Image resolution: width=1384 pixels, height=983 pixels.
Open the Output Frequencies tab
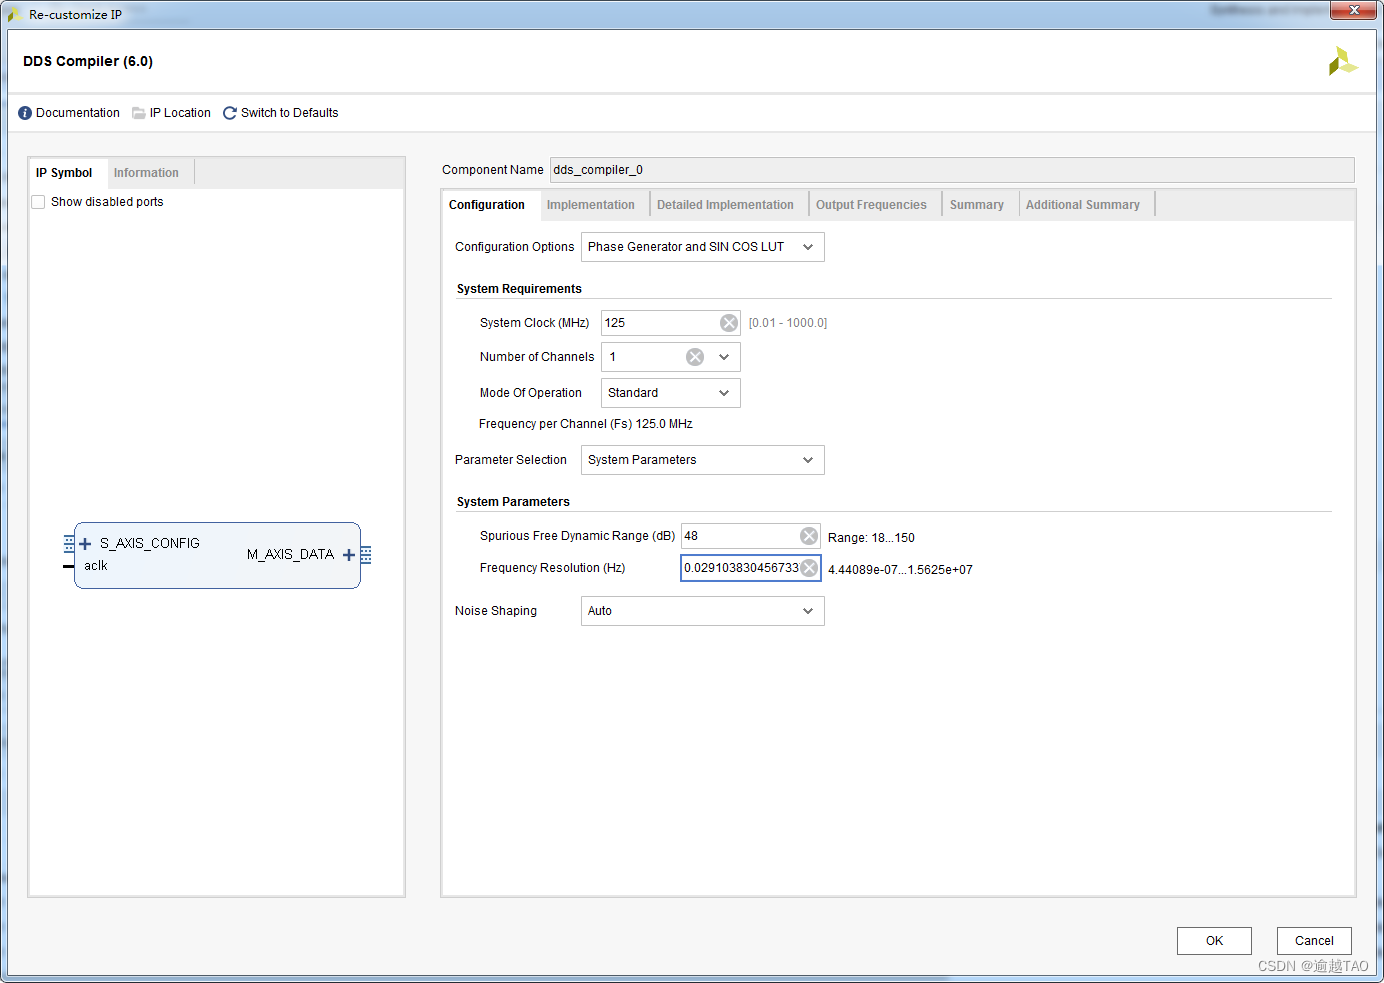coord(871,205)
